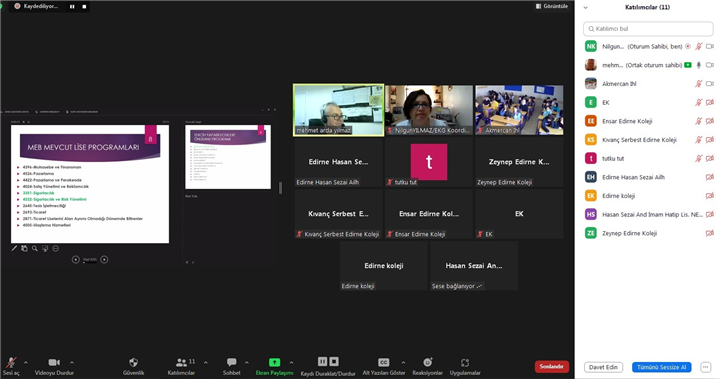The height and width of the screenshot is (379, 720).
Task: Go to previous slide arrow
Action: click(76, 260)
